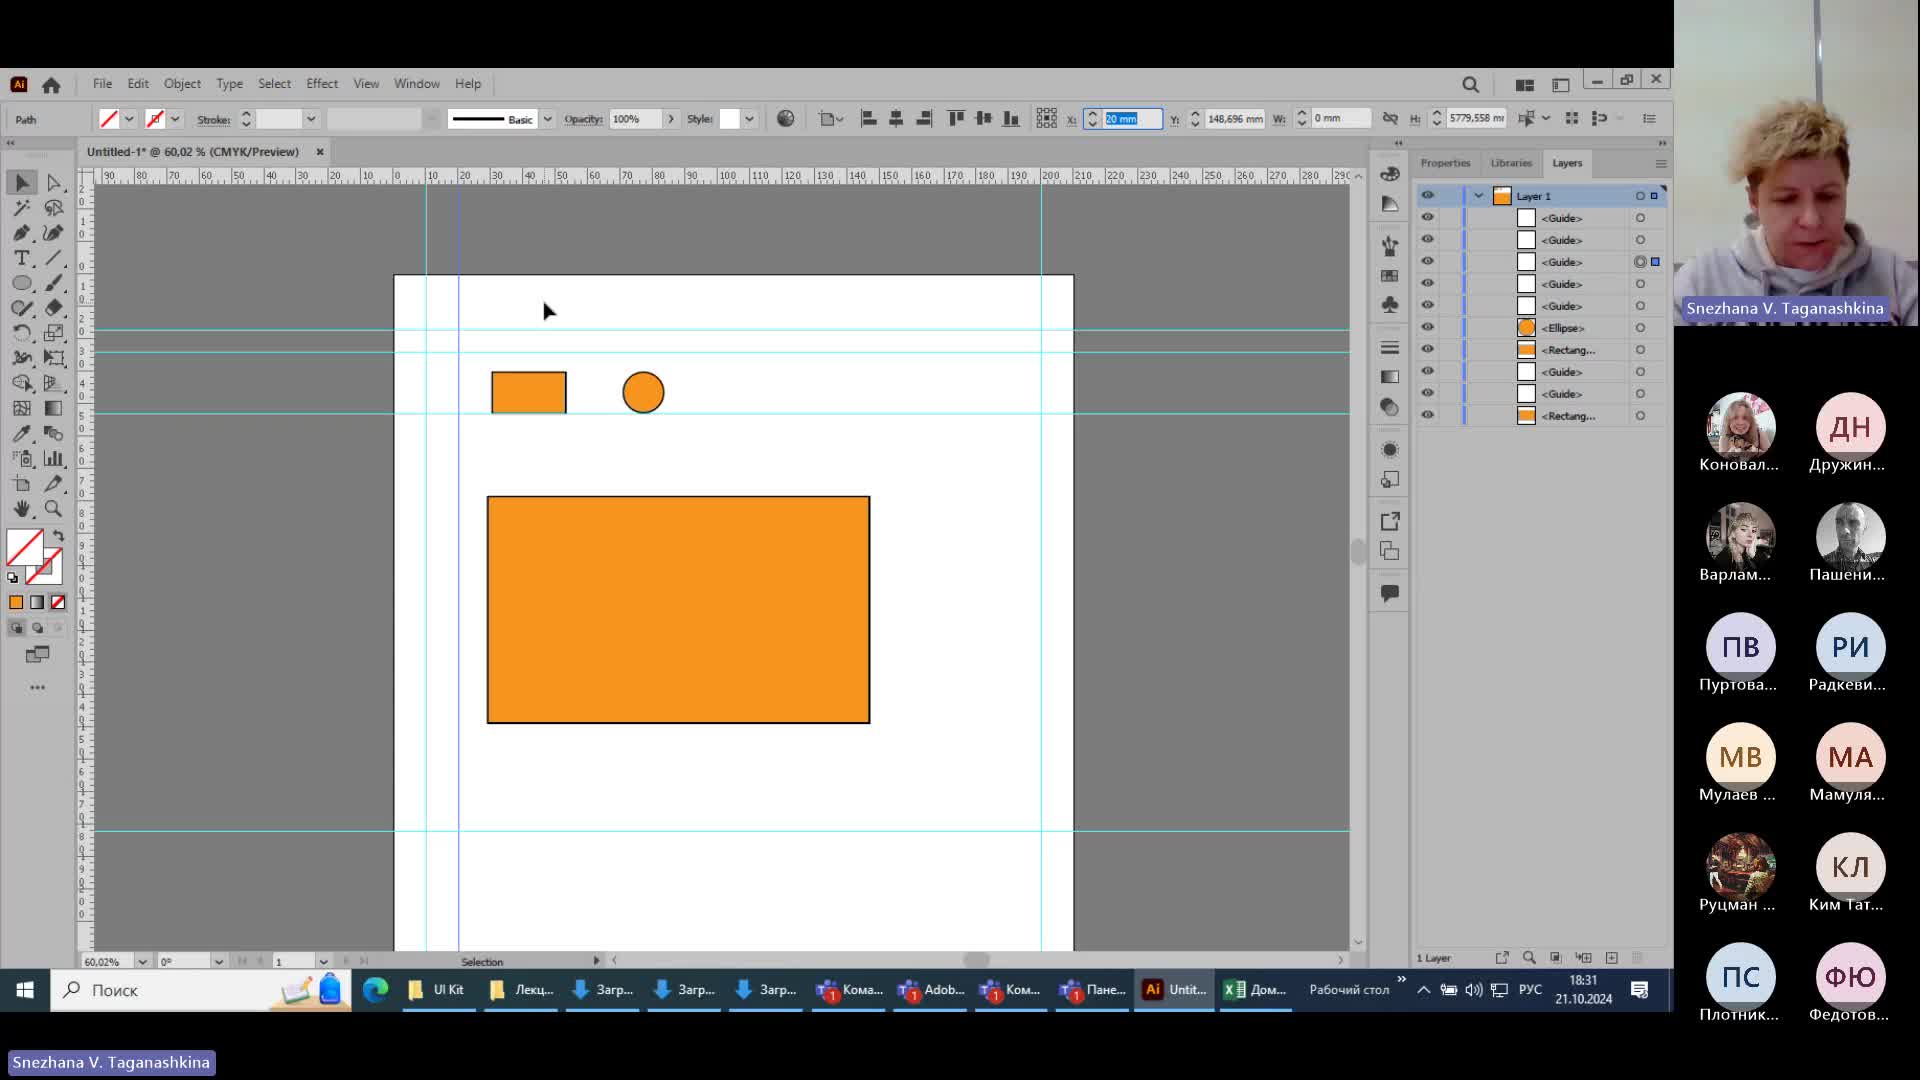1920x1080 pixels.
Task: Open the Effect menu
Action: 322,84
